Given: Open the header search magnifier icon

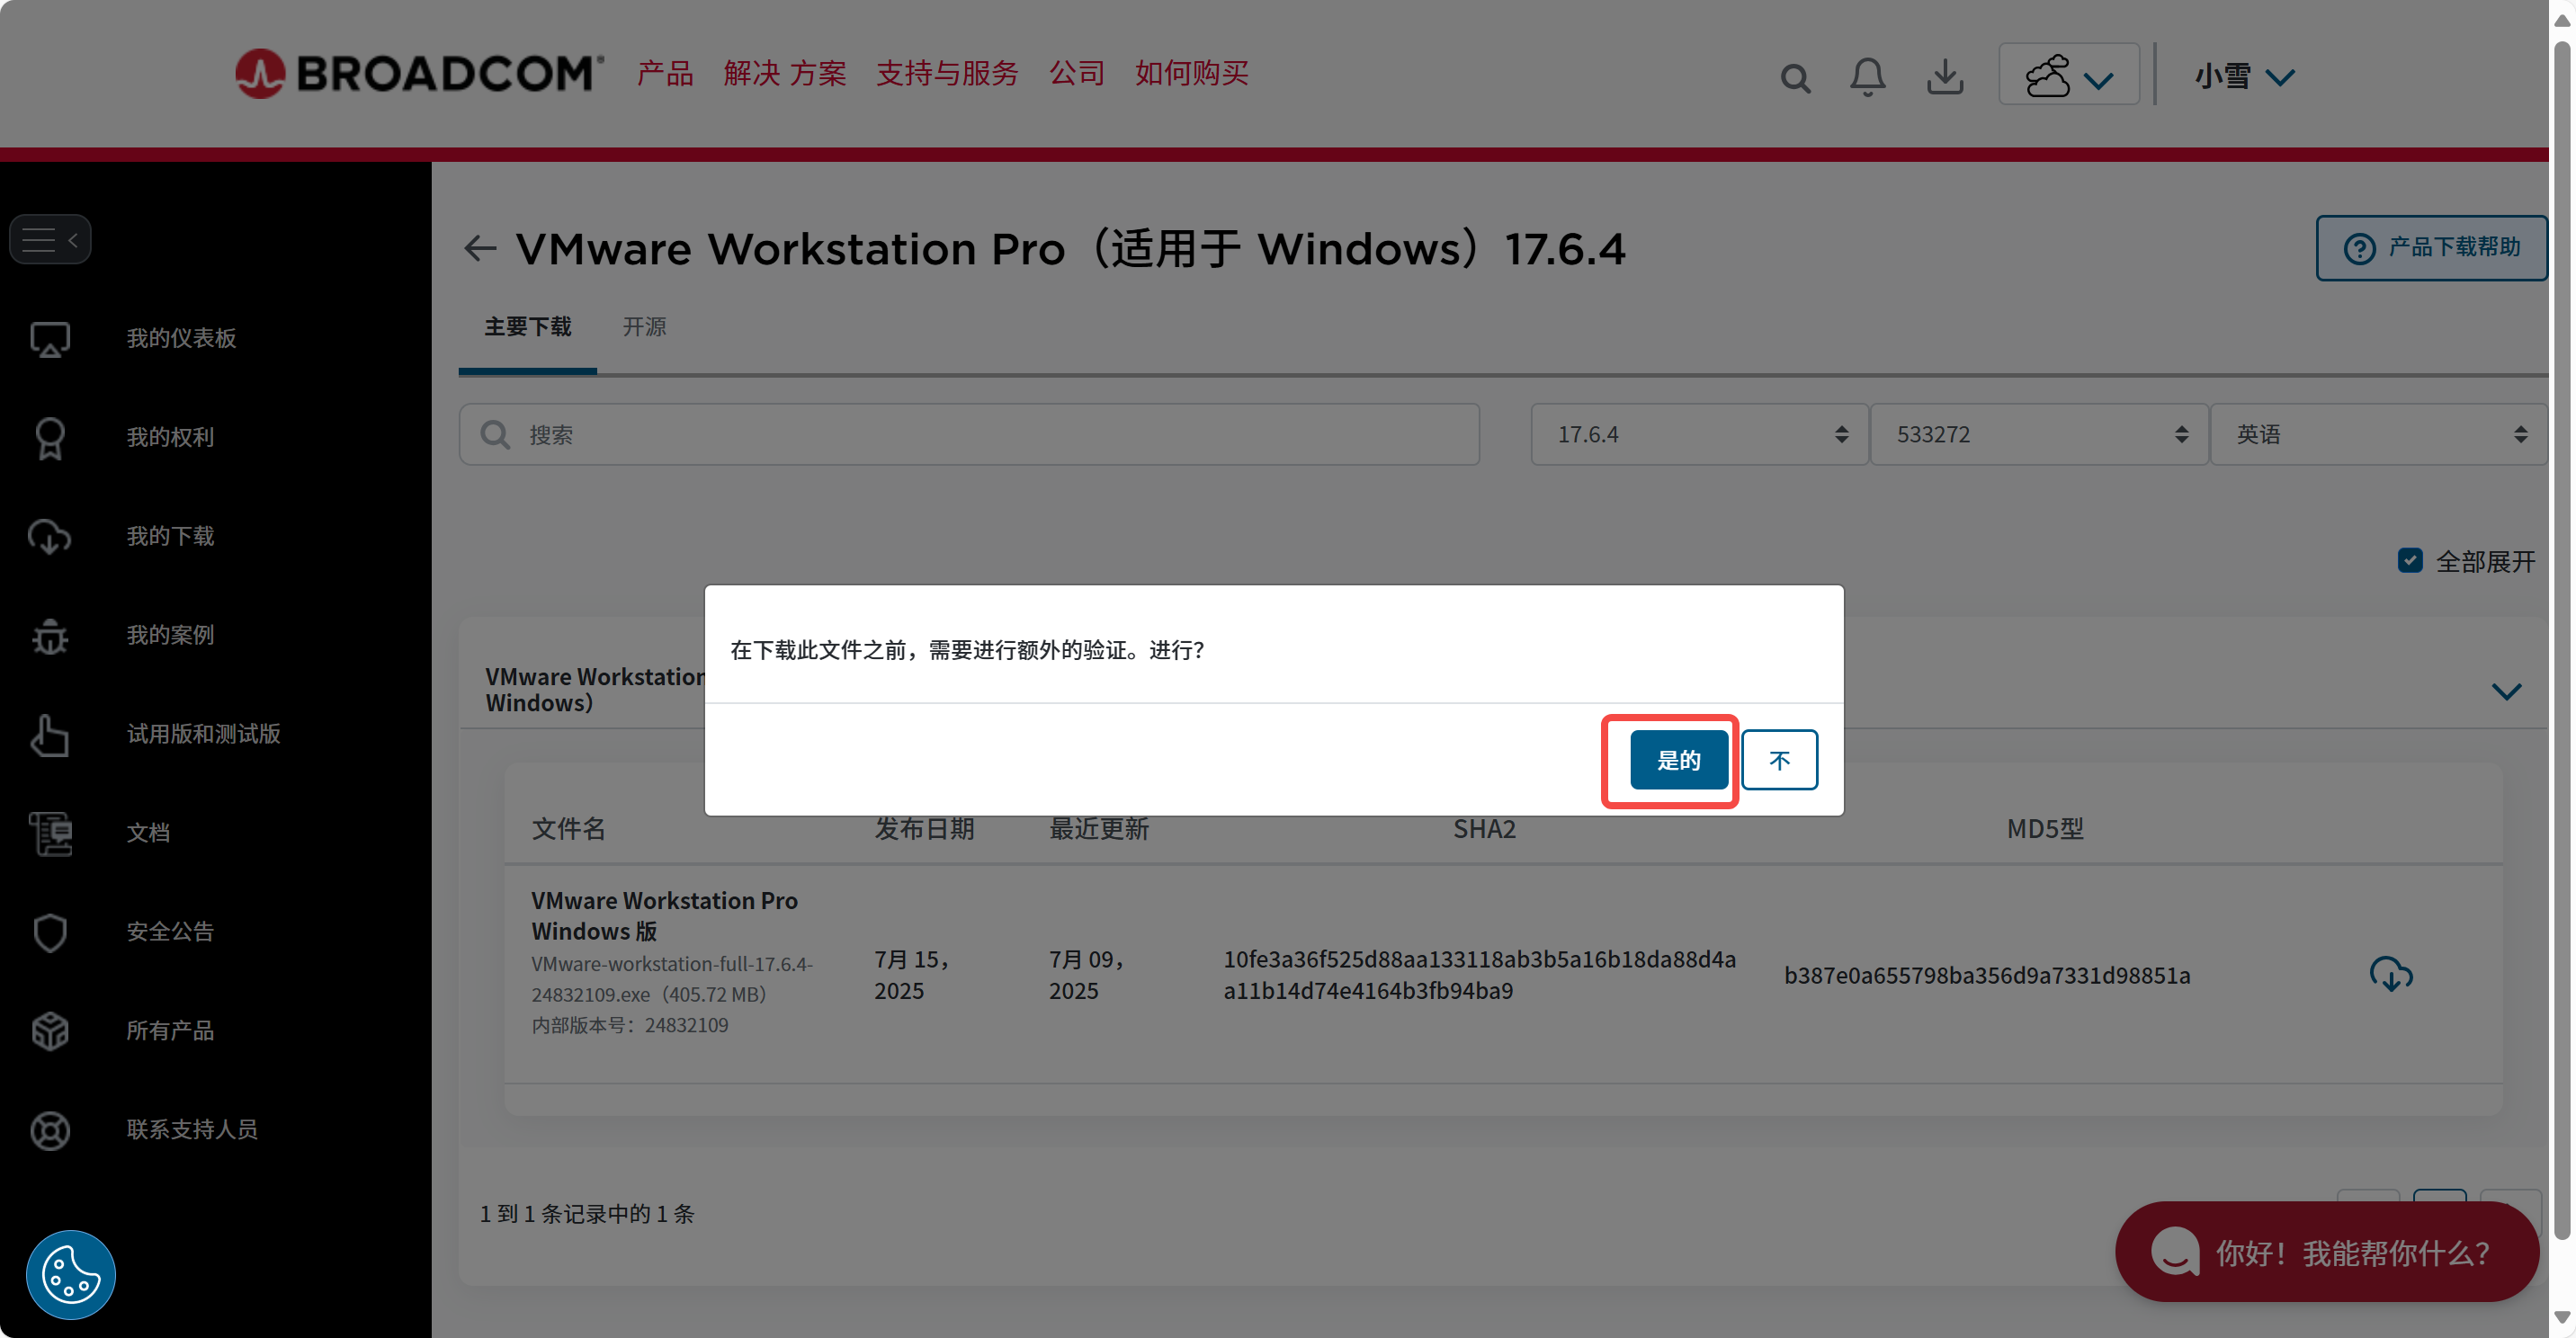Looking at the screenshot, I should [1795, 77].
